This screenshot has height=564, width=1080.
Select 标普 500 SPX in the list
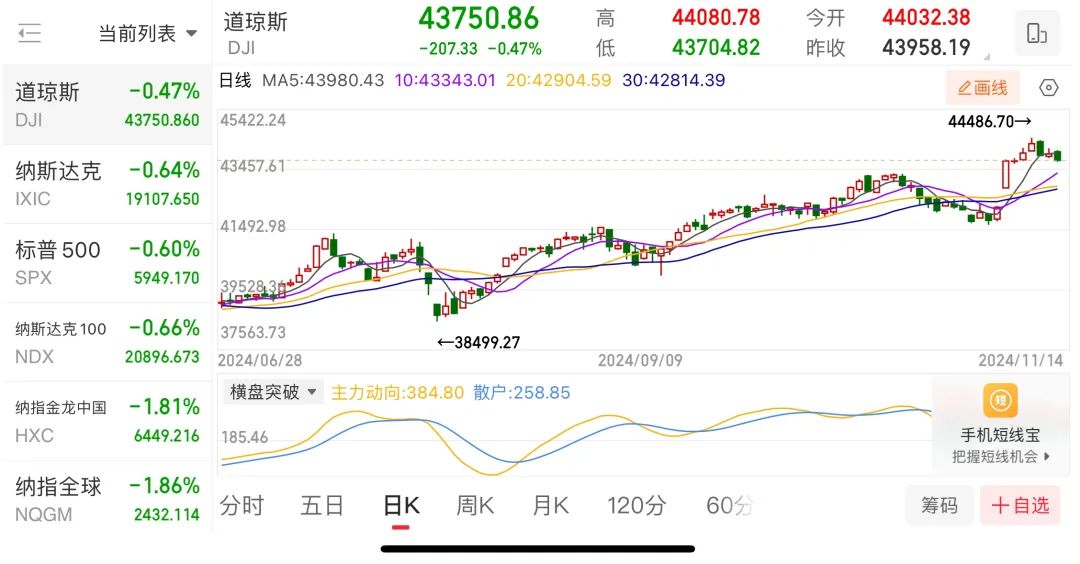click(x=107, y=263)
